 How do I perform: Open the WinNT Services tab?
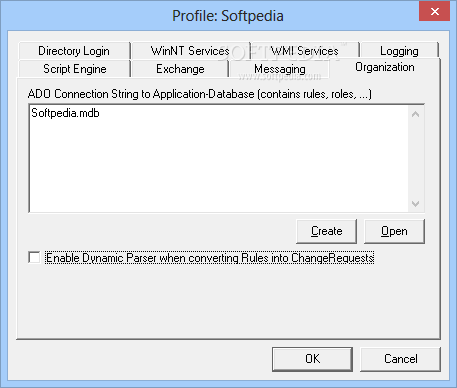tap(190, 51)
